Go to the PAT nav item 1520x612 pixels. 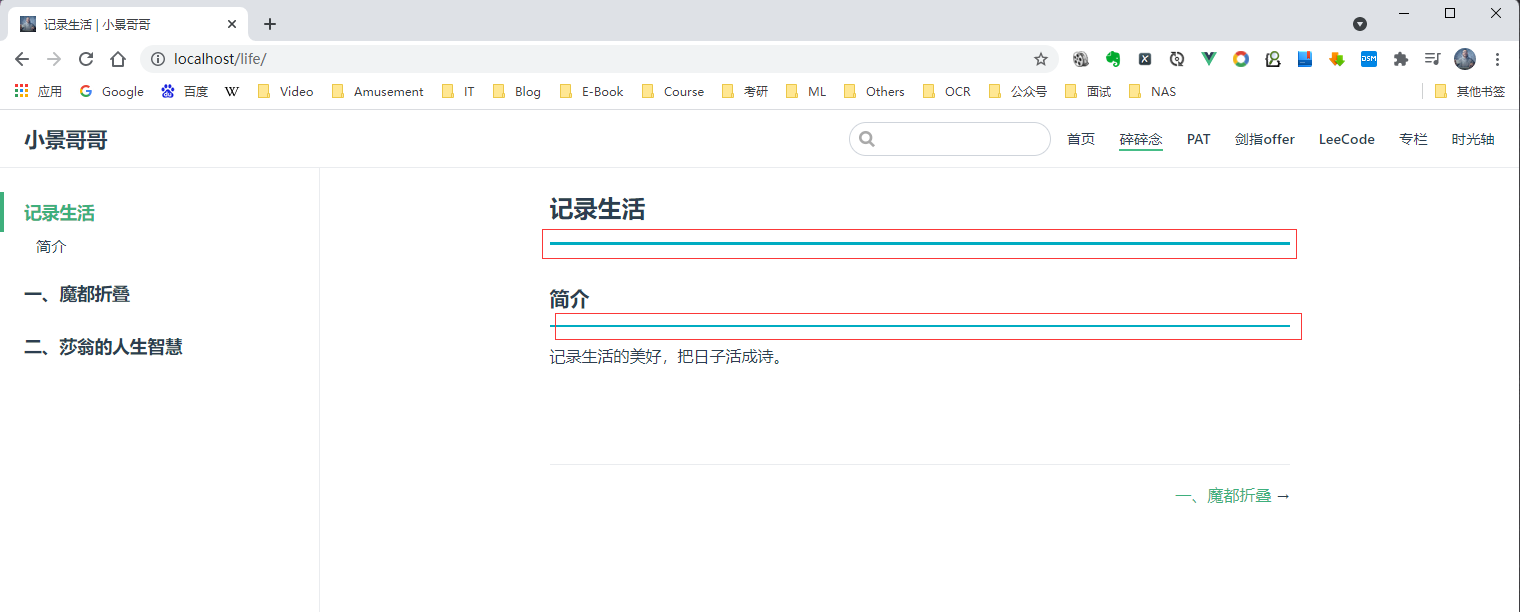click(x=1198, y=139)
